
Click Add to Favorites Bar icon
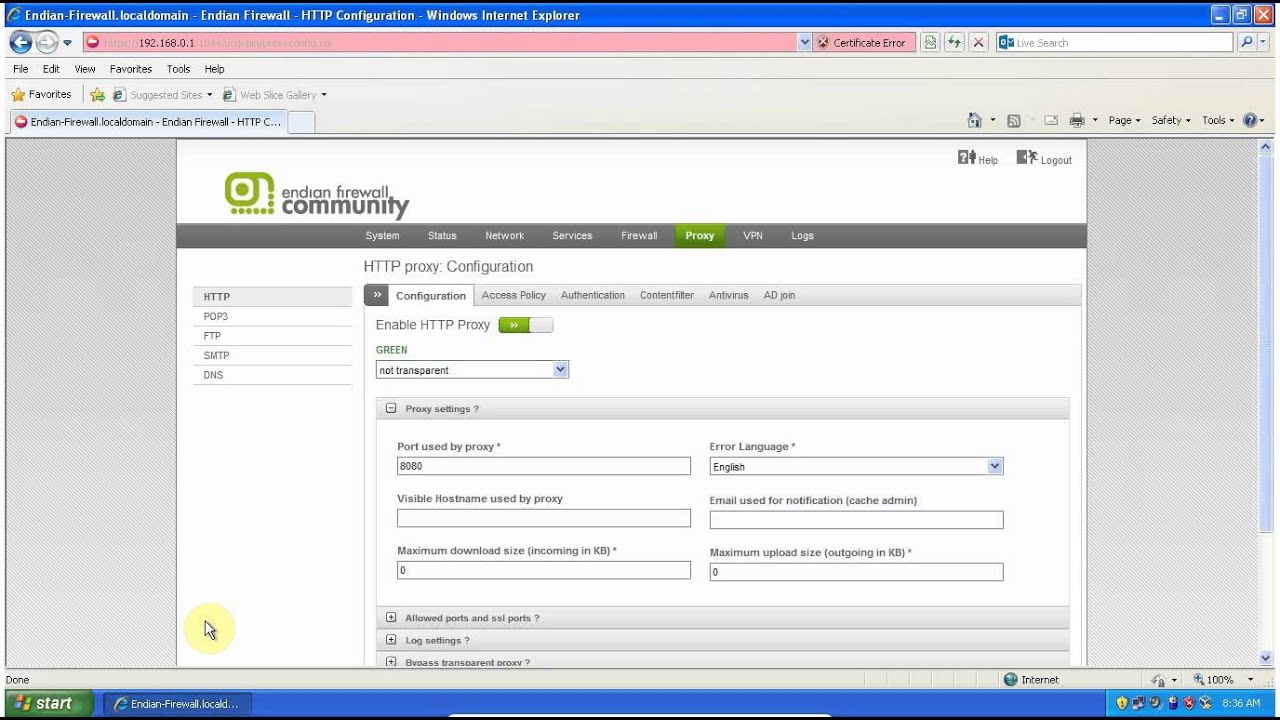pyautogui.click(x=97, y=95)
